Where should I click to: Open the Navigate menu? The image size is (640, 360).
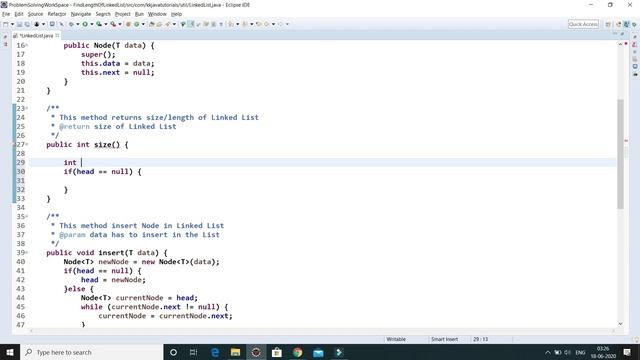81,14
